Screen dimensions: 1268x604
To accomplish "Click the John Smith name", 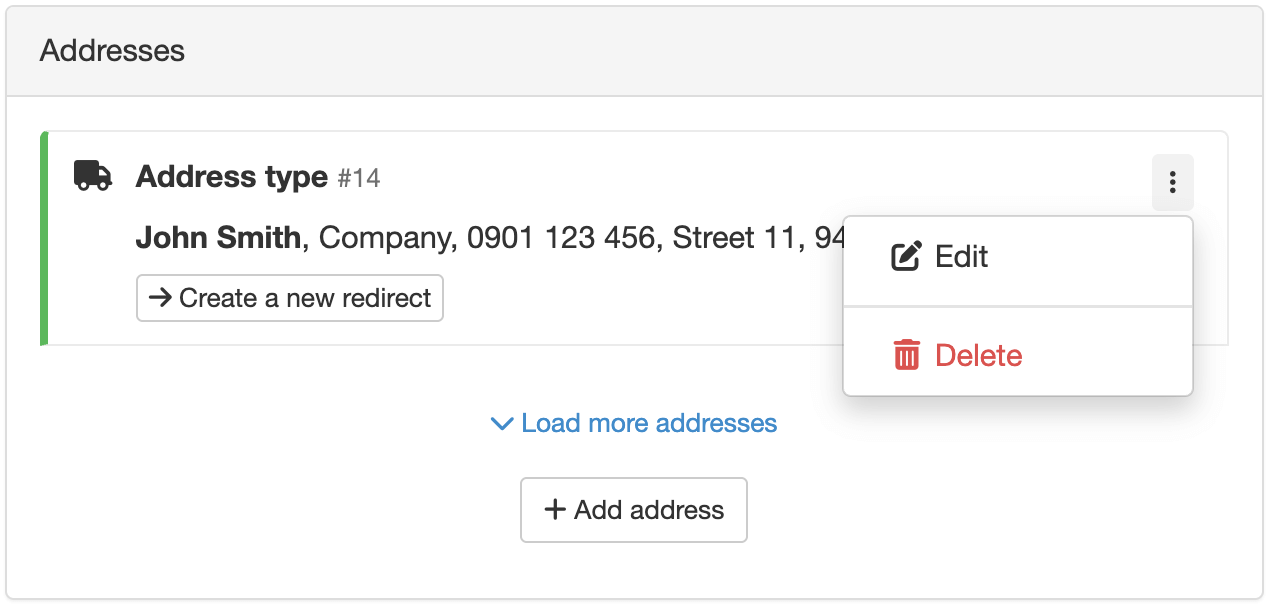I will 218,238.
